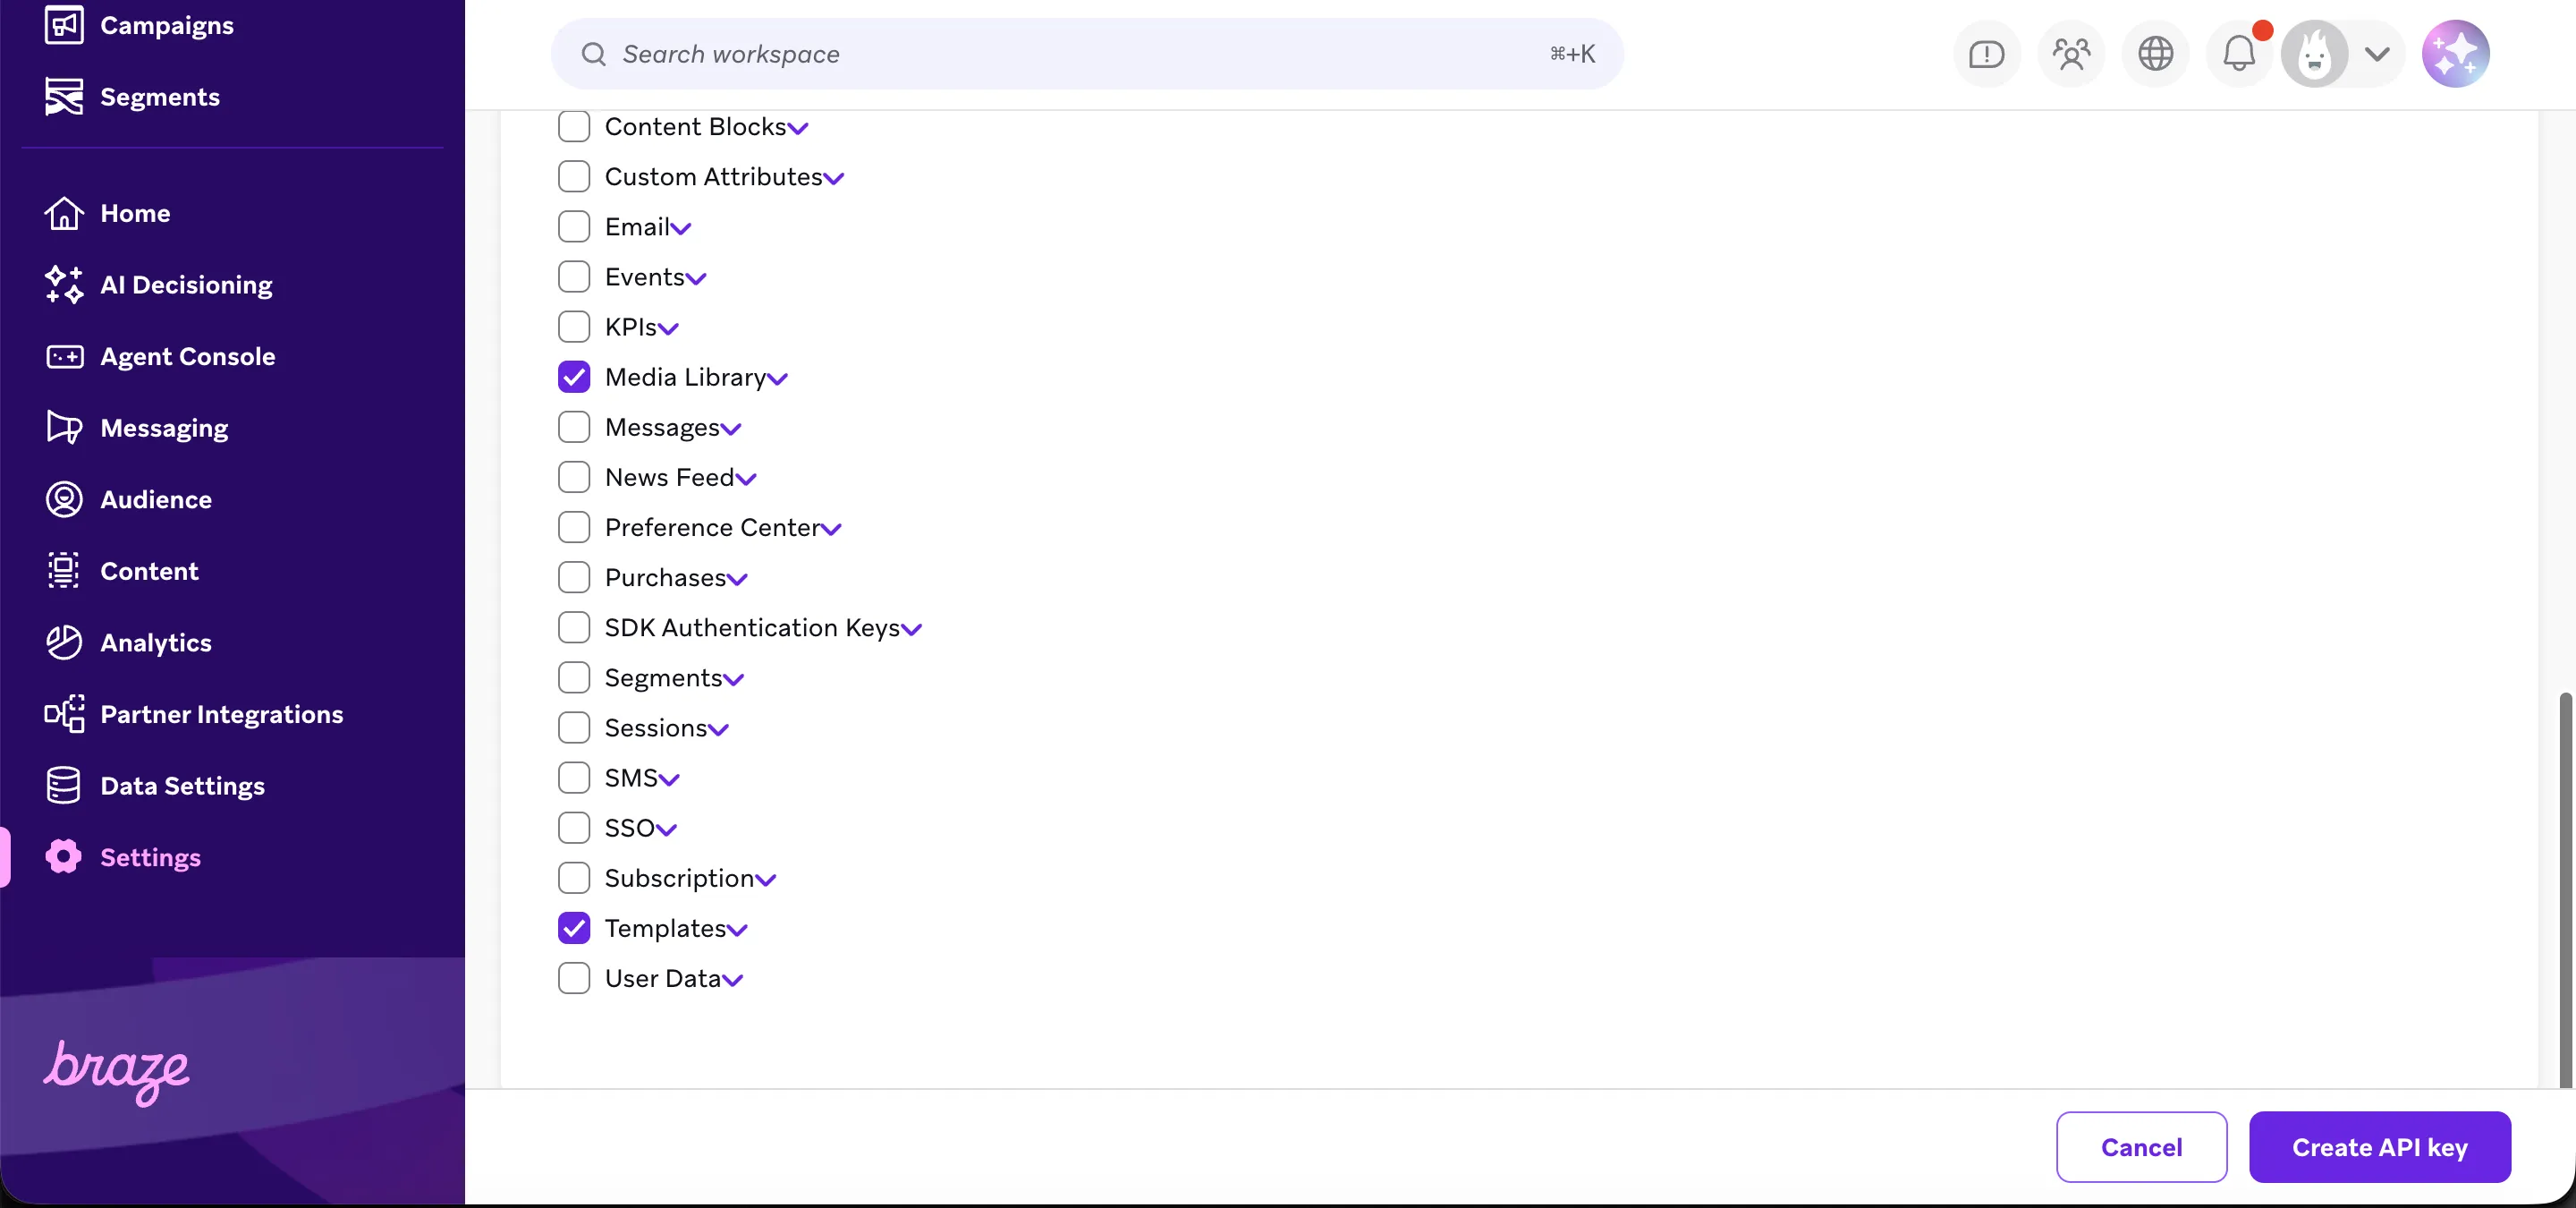Expand the Preference Center chevron
The height and width of the screenshot is (1208, 2576).
click(x=831, y=530)
